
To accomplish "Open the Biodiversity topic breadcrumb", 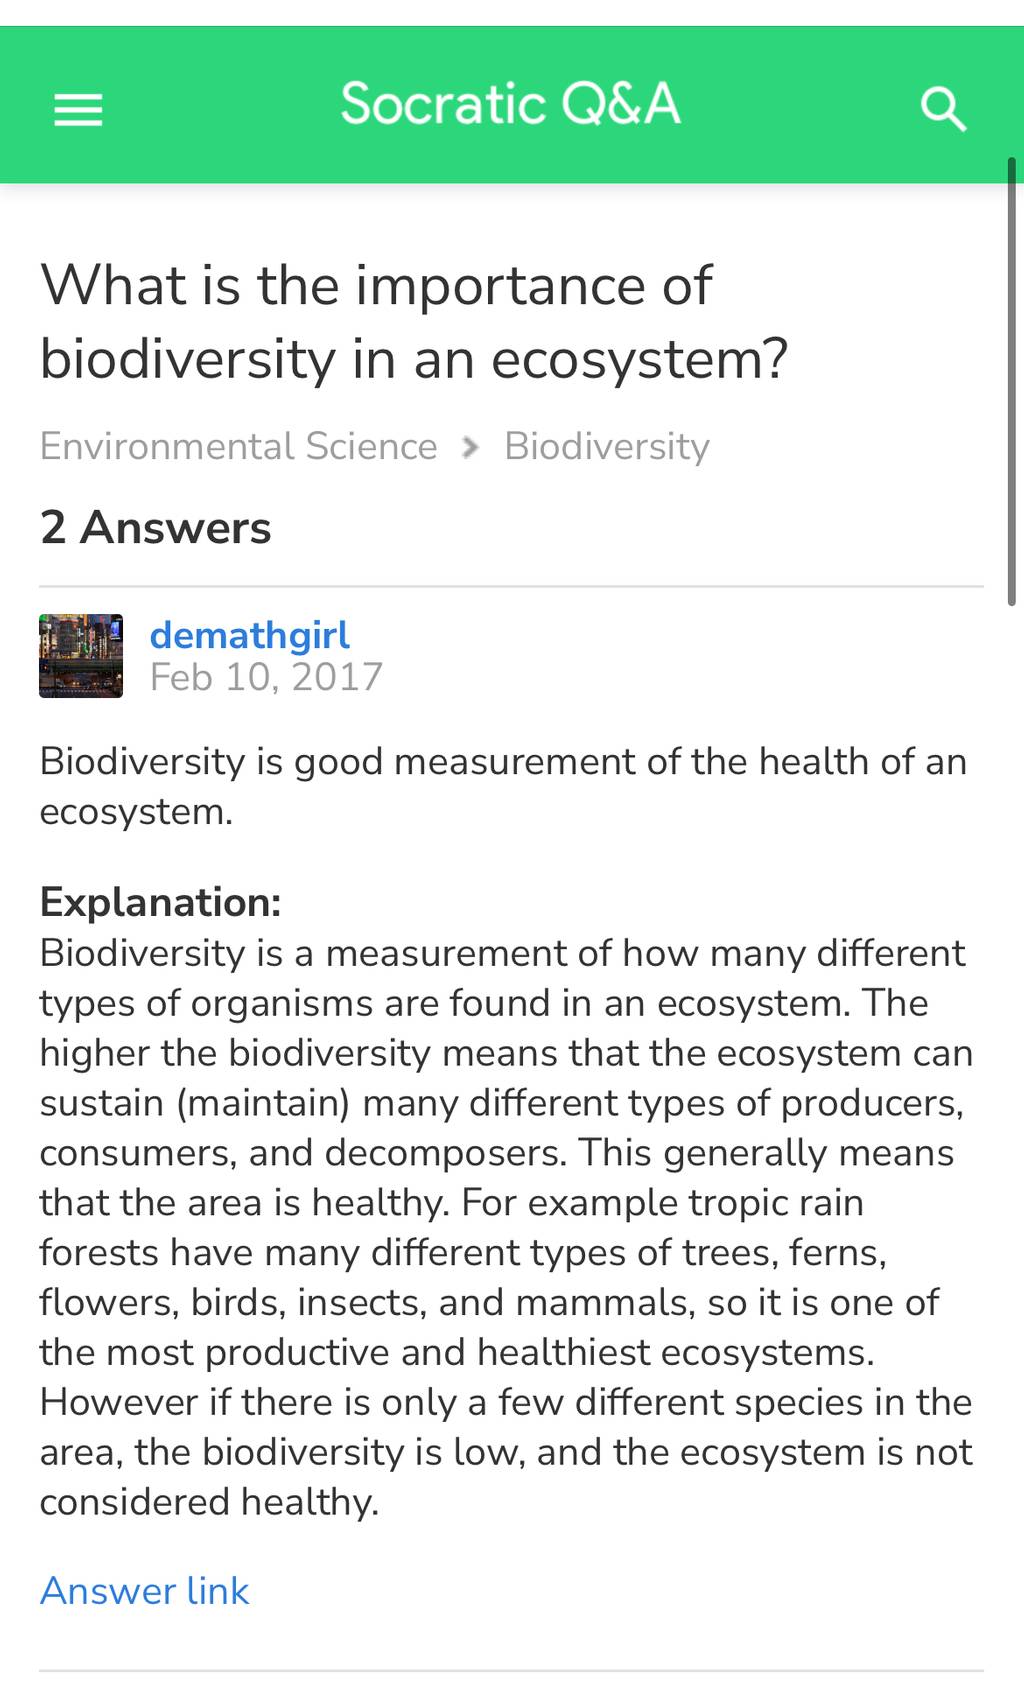I will 606,446.
